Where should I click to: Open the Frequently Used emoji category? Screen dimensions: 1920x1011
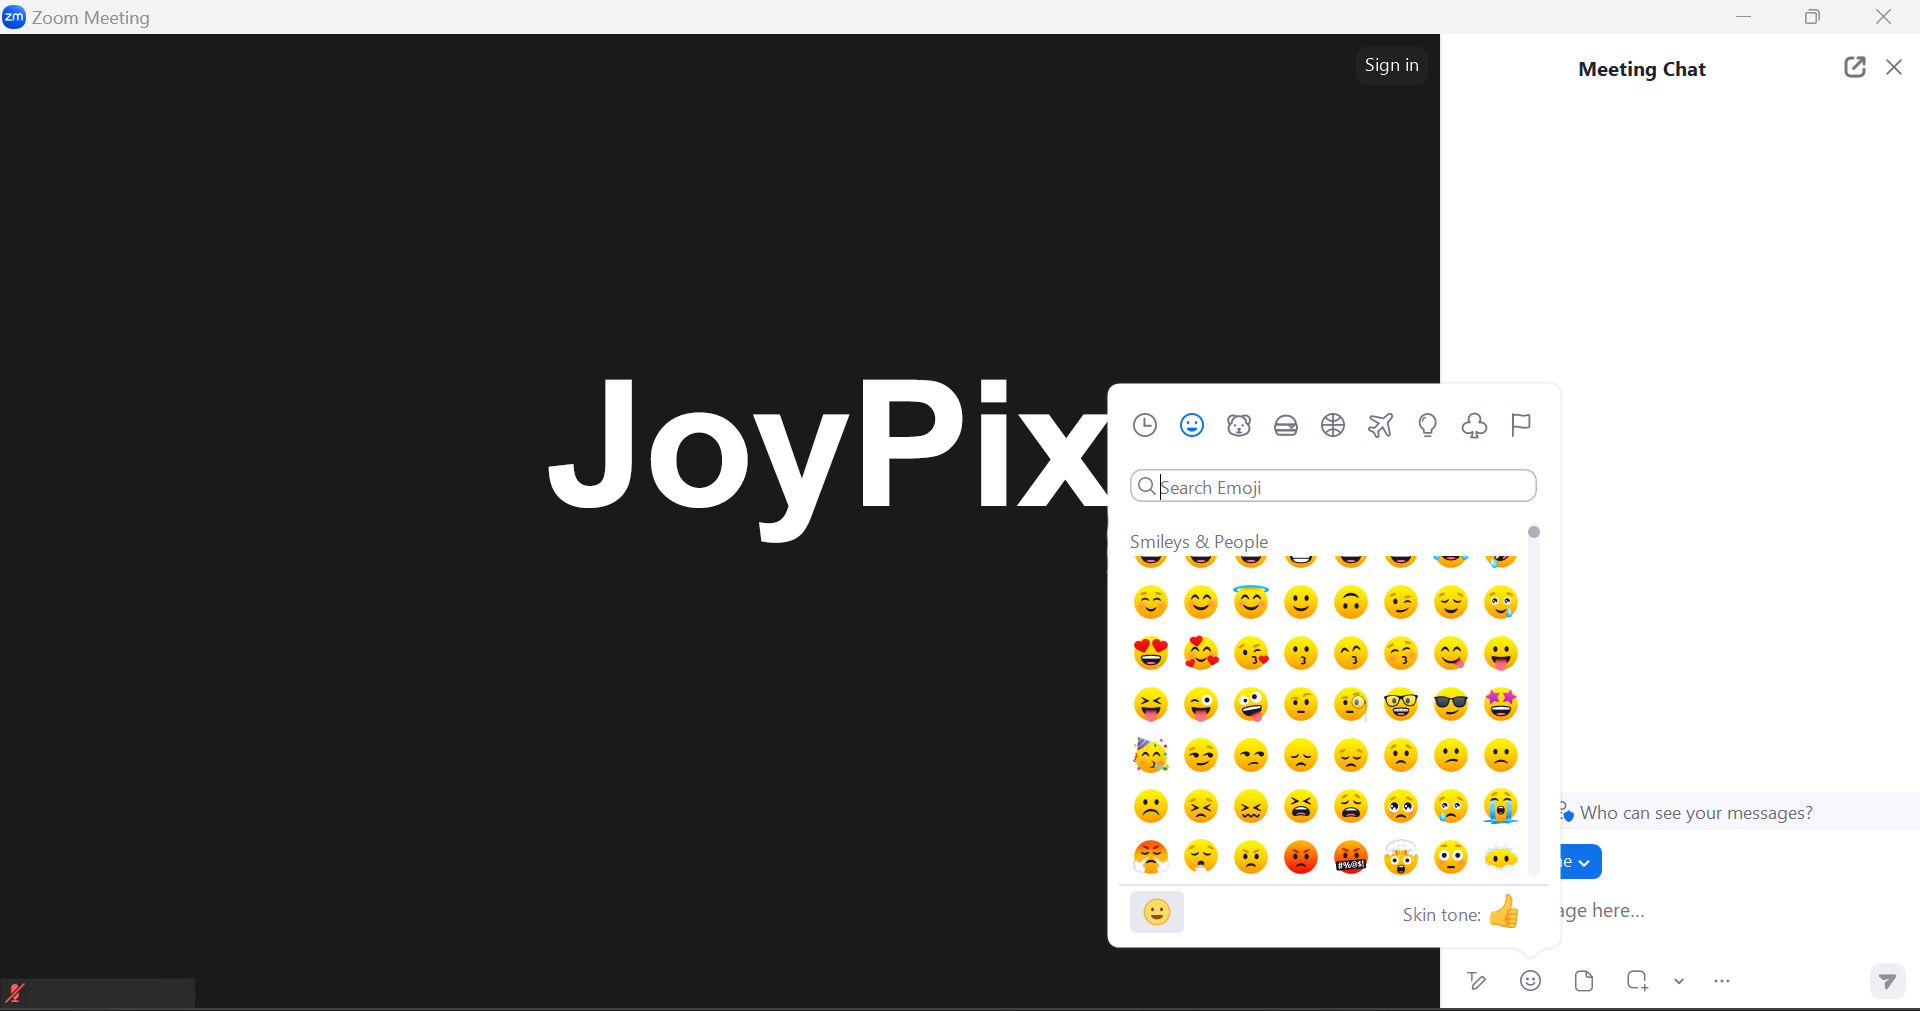coord(1145,426)
